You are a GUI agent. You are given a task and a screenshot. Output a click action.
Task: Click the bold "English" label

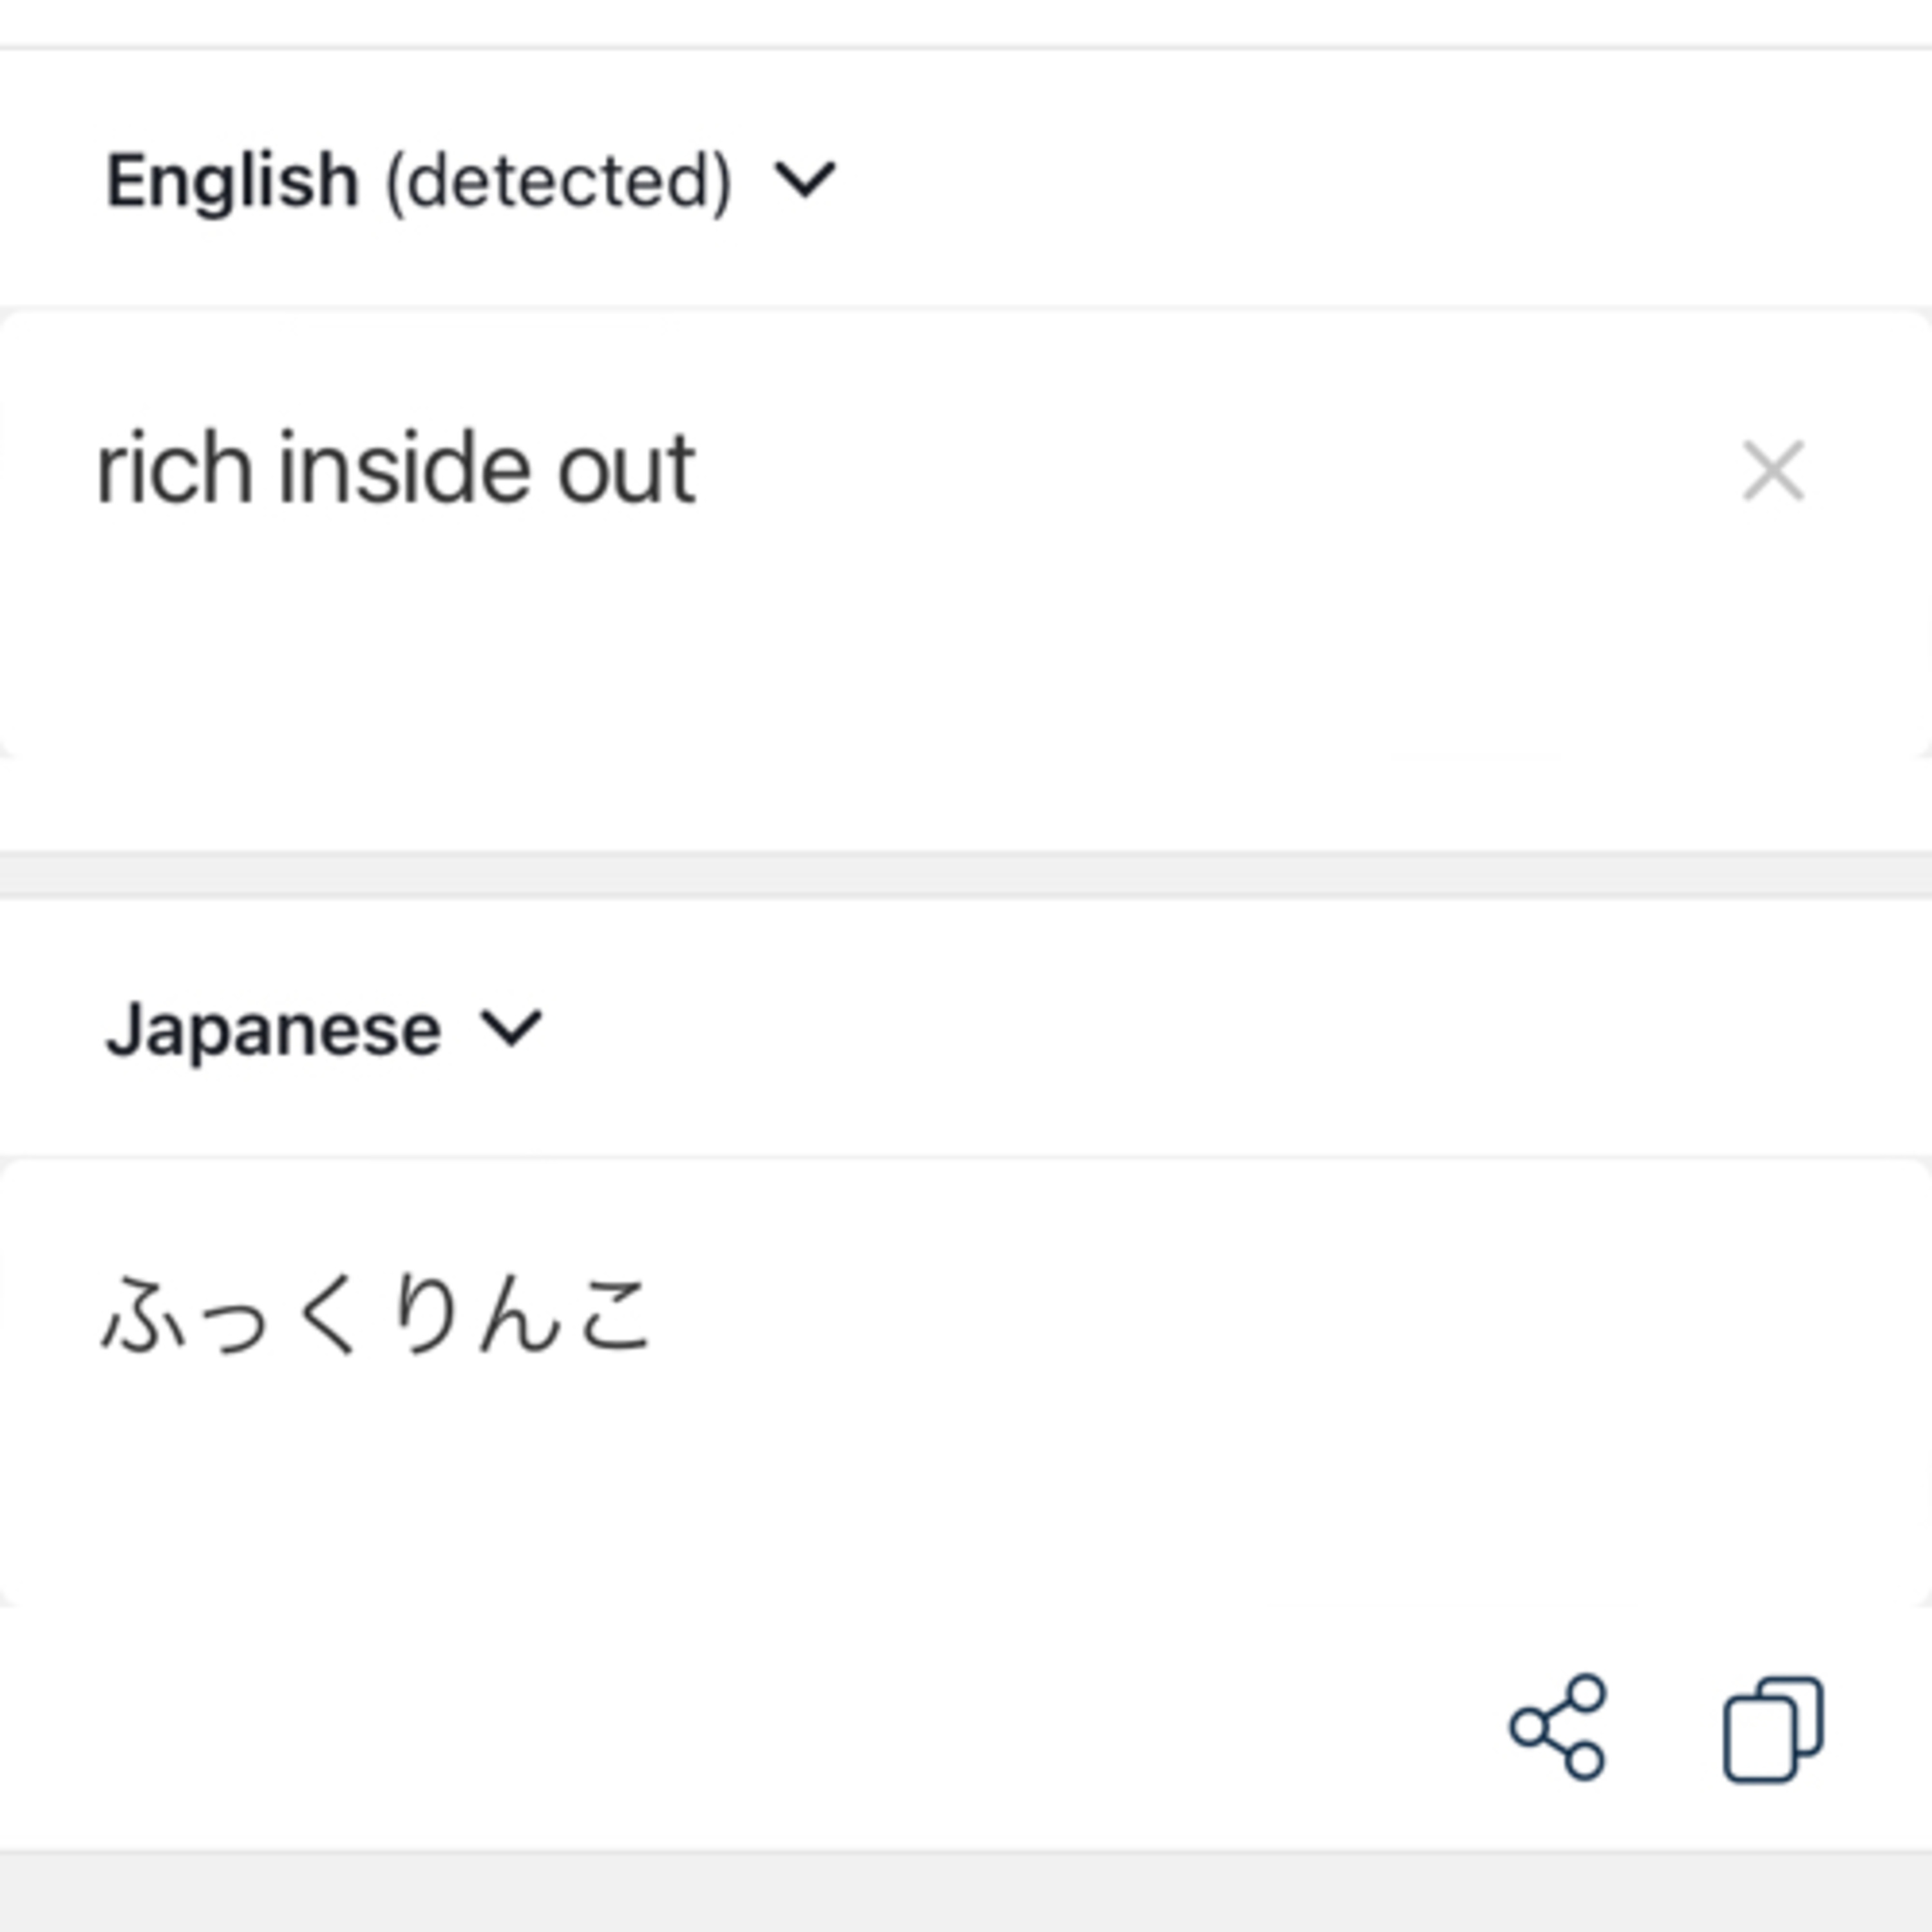[x=232, y=181]
